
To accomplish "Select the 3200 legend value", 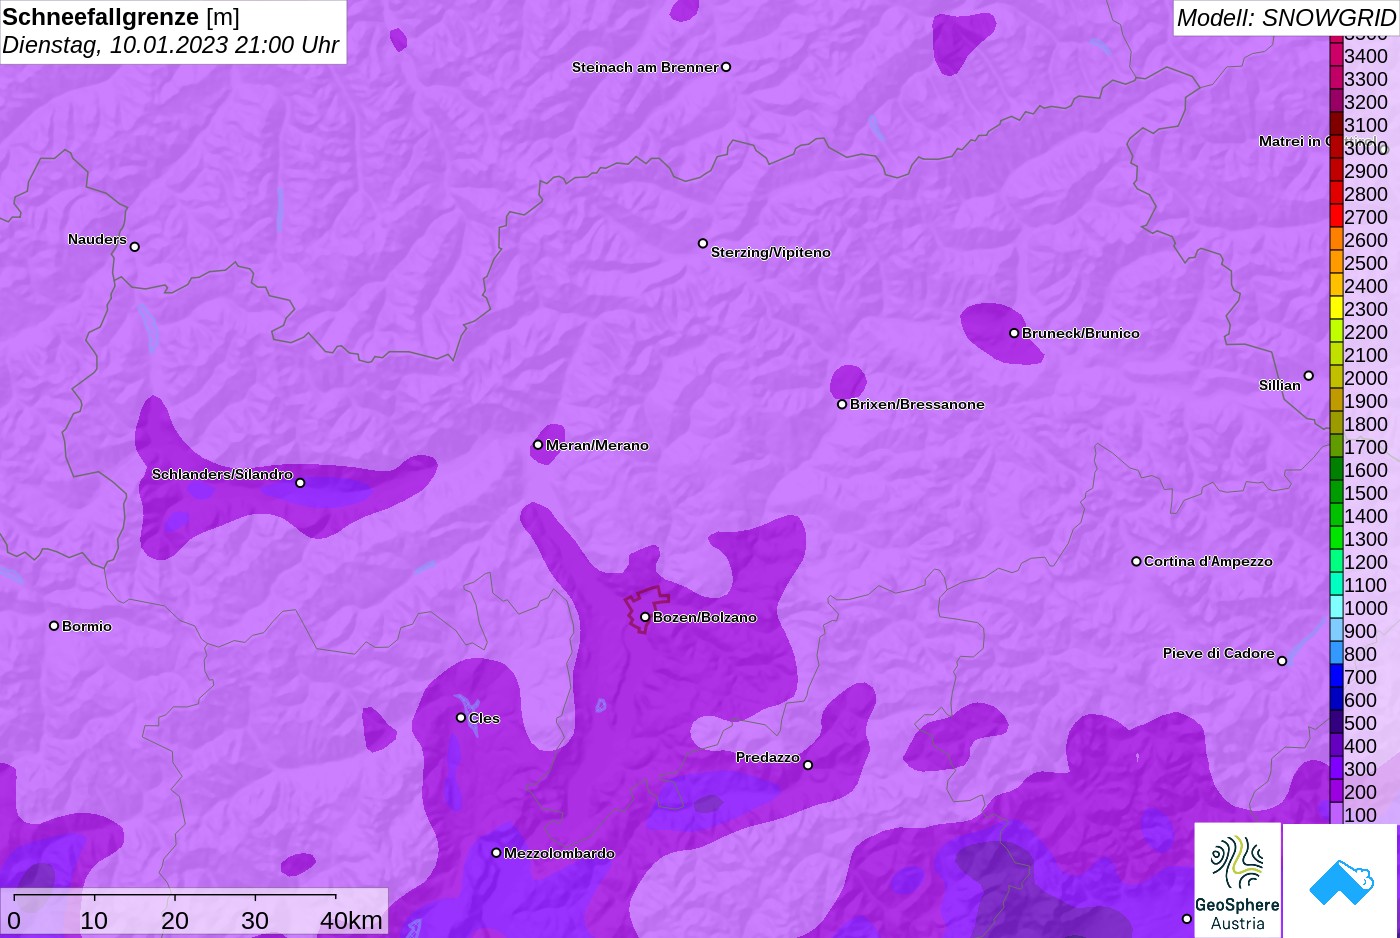I will [1366, 102].
